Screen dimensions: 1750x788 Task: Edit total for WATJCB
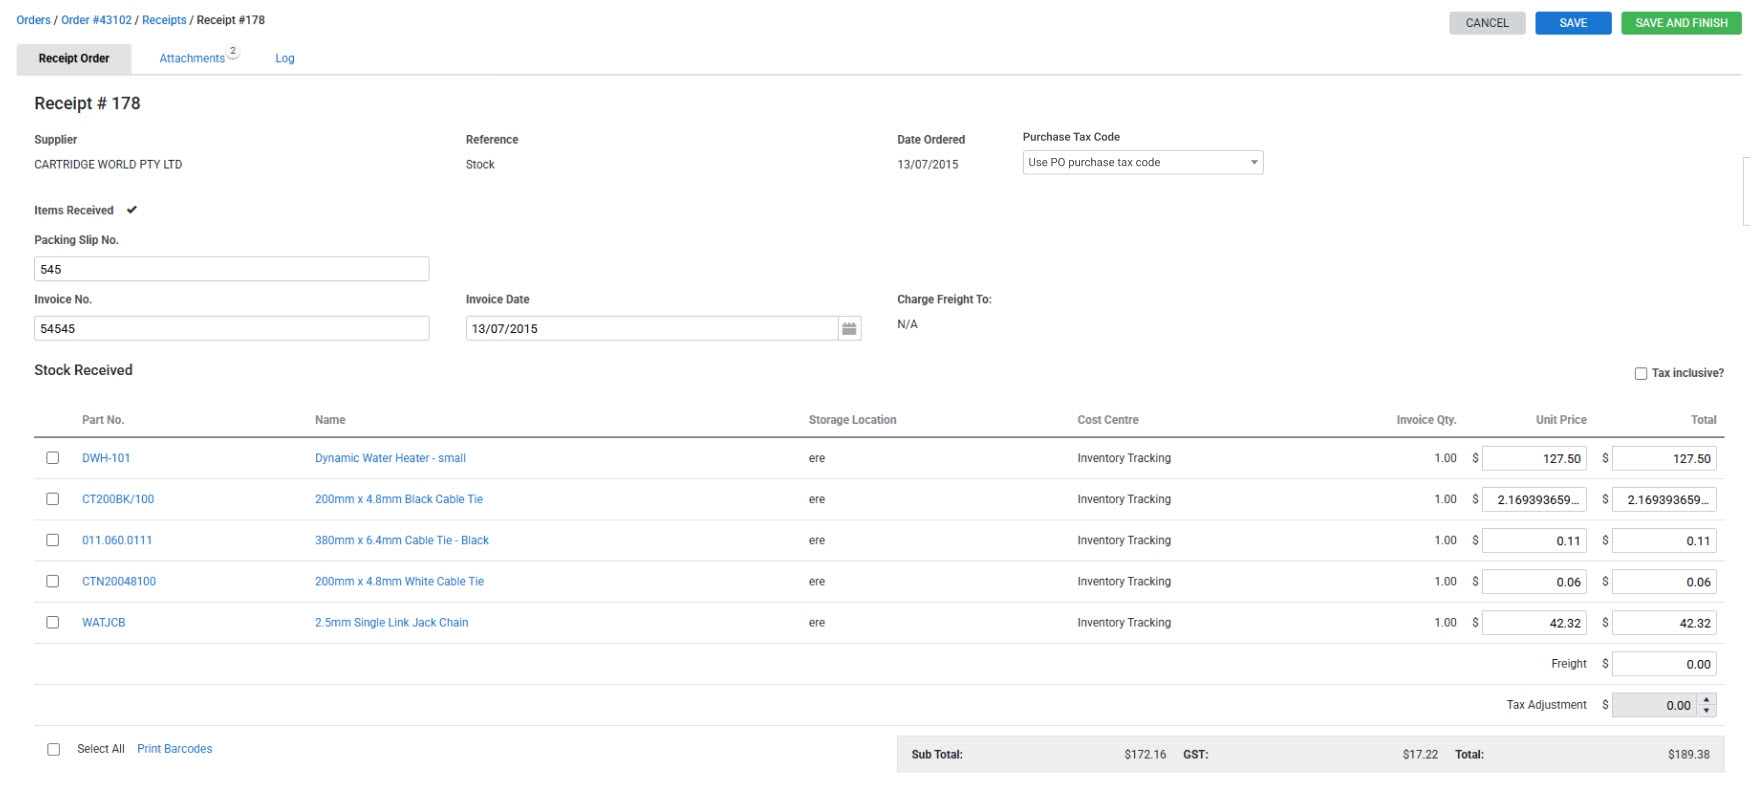[1664, 622]
